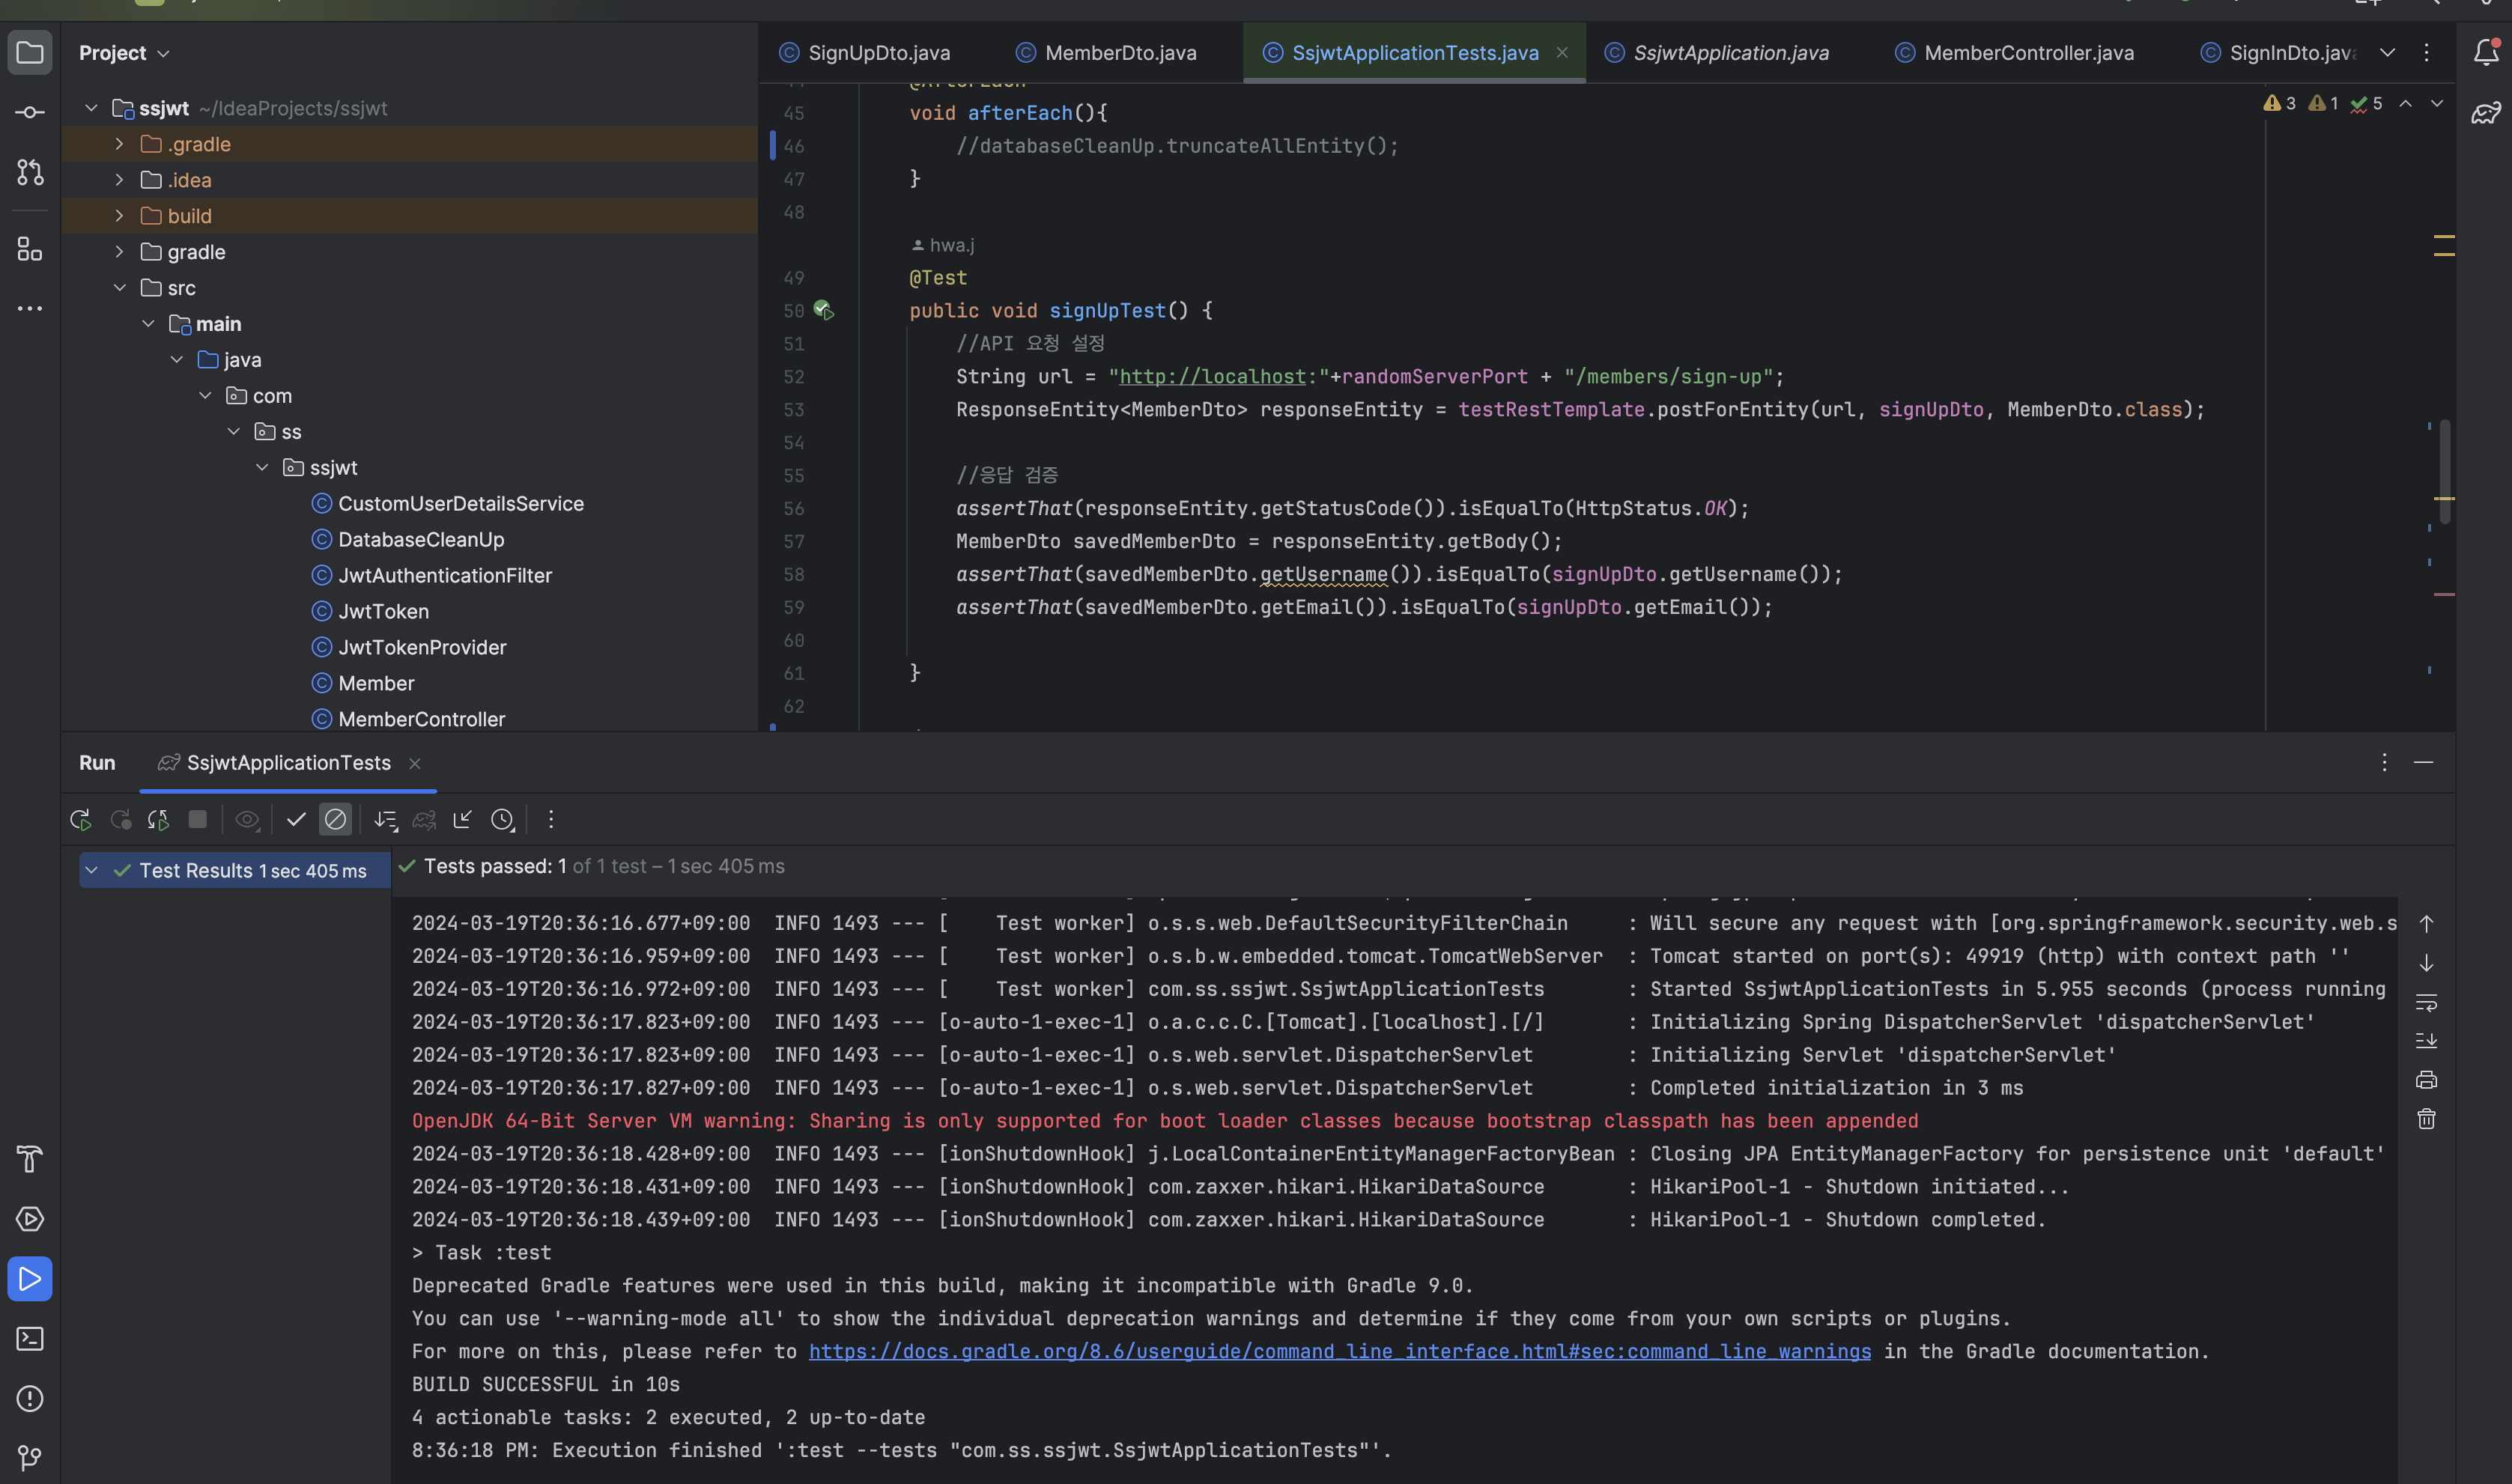Expand the build folder in the project tree
2512x1484 pixels.
click(119, 216)
